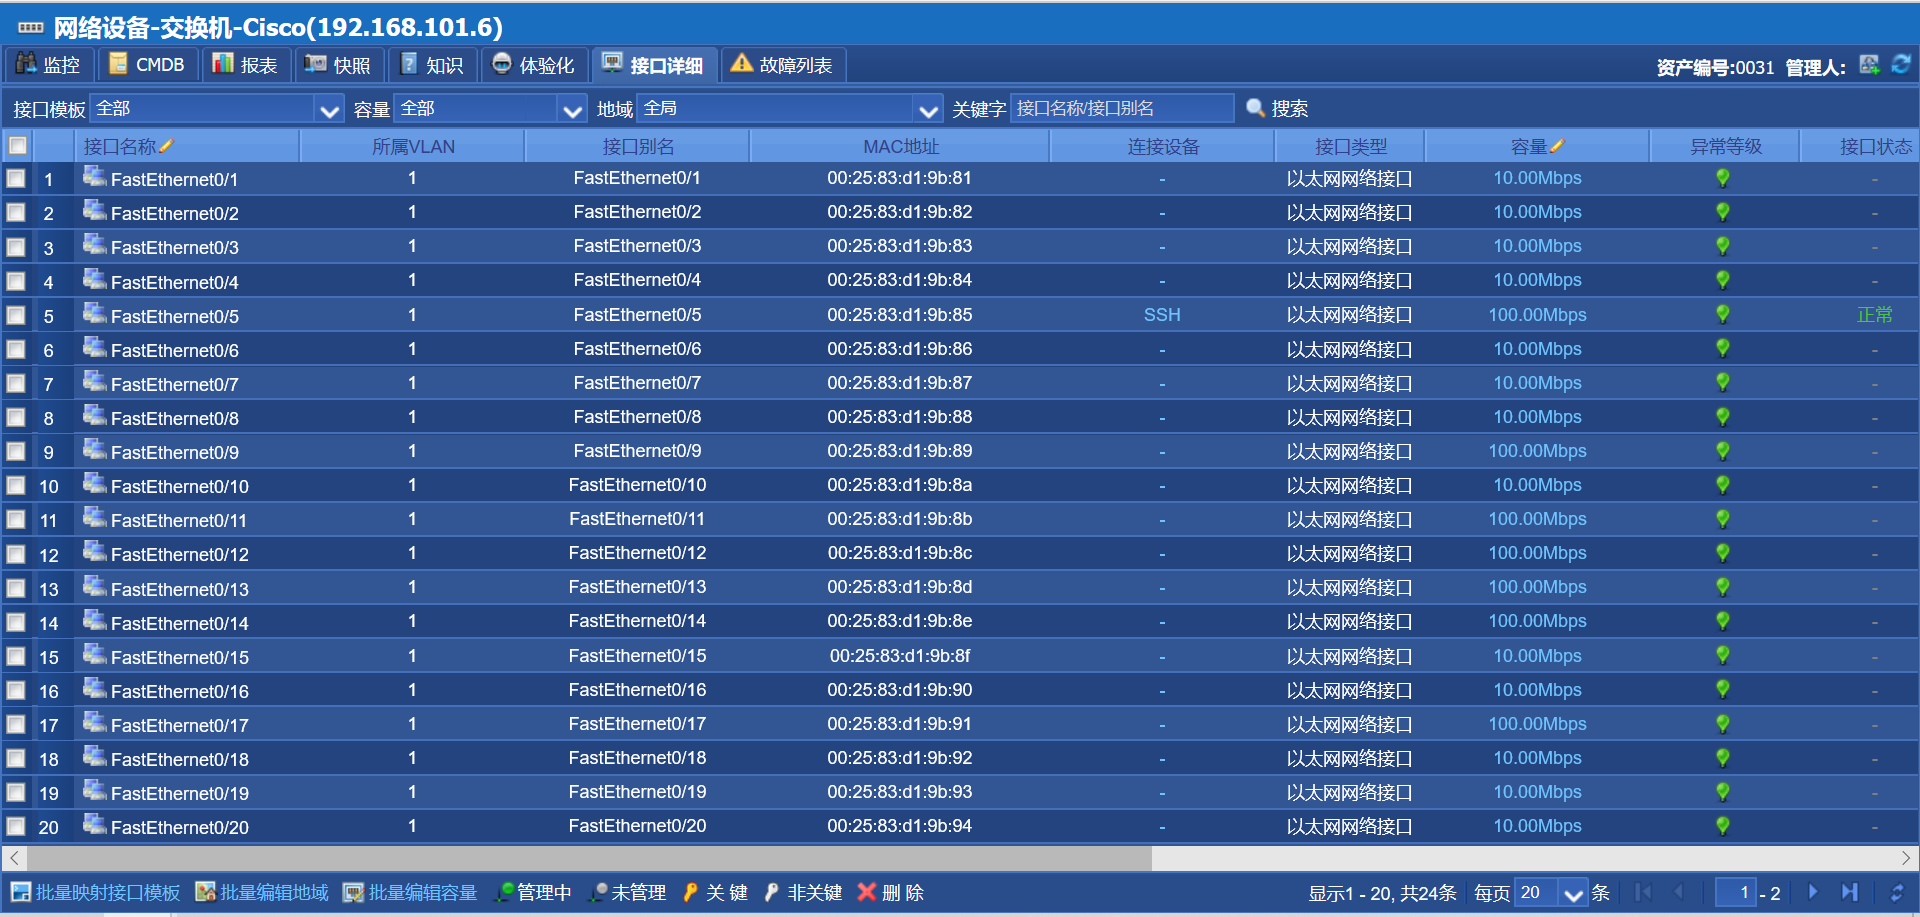Image resolution: width=1920 pixels, height=917 pixels.
Task: Click 未管理 grey status icon
Action: (600, 892)
